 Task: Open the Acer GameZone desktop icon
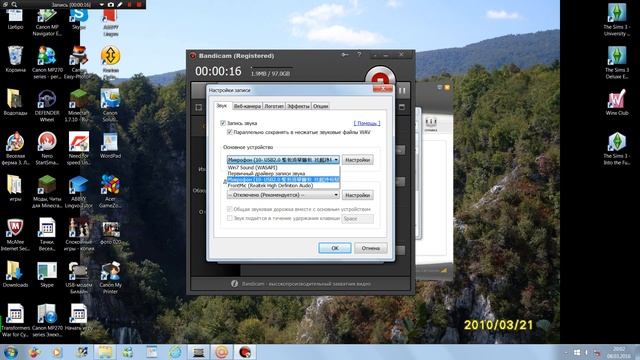(x=110, y=191)
